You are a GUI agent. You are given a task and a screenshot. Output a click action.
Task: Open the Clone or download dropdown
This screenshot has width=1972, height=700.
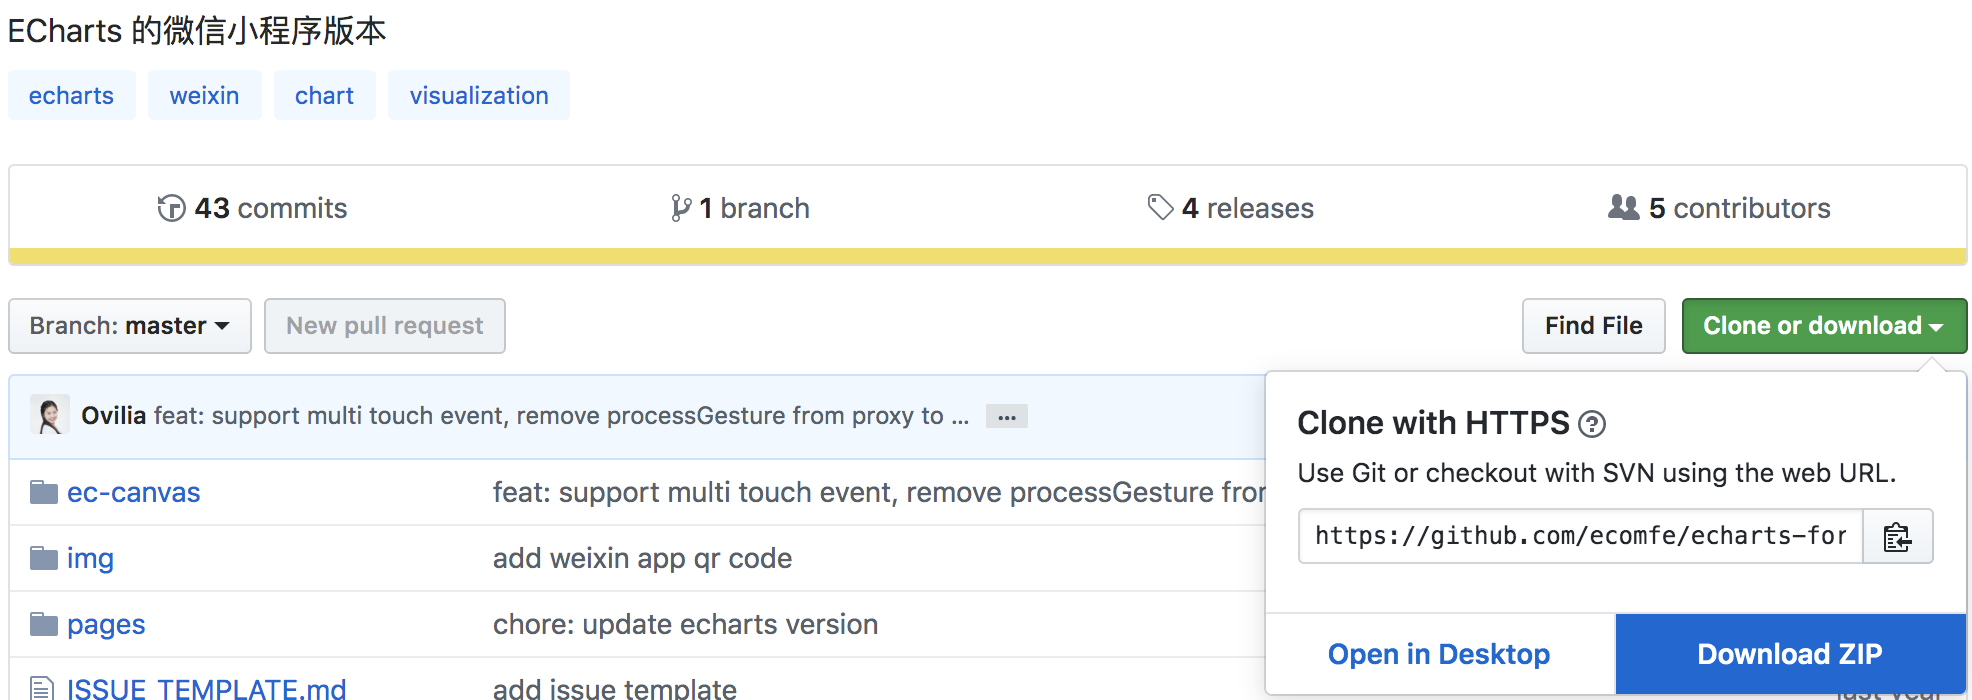pyautogui.click(x=1824, y=326)
